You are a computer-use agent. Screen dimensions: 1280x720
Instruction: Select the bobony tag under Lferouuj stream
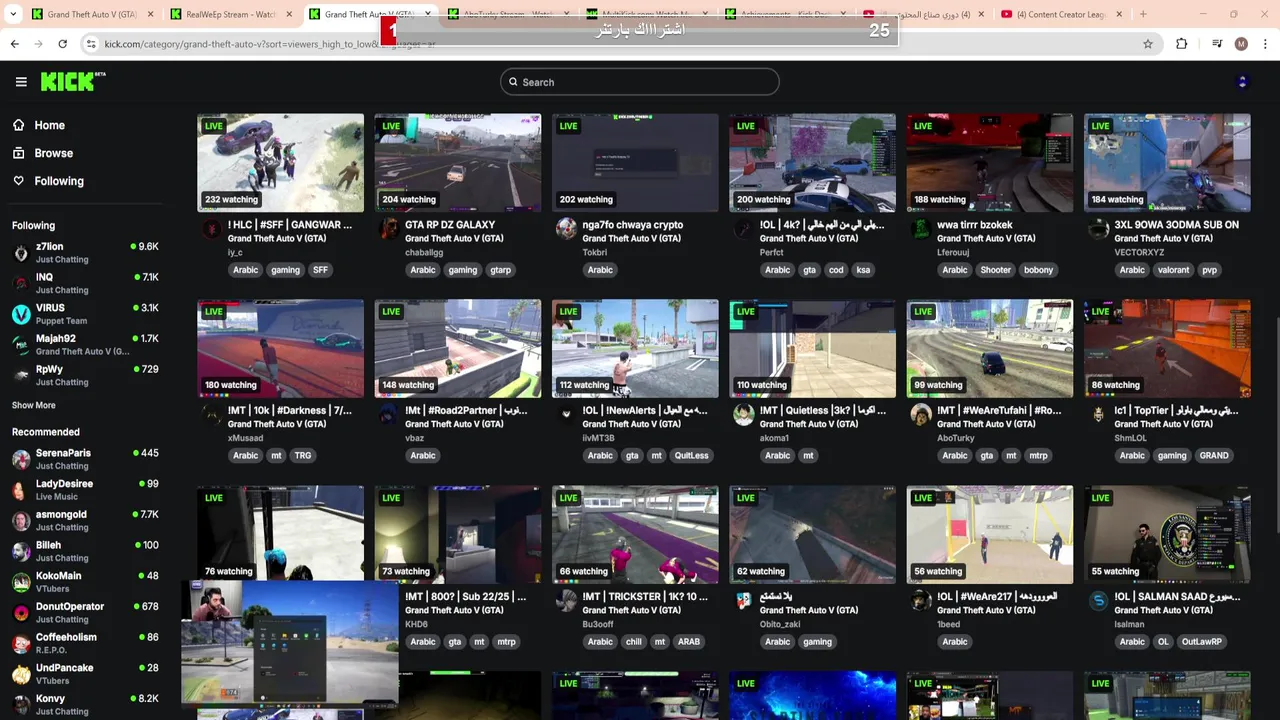(x=1039, y=270)
